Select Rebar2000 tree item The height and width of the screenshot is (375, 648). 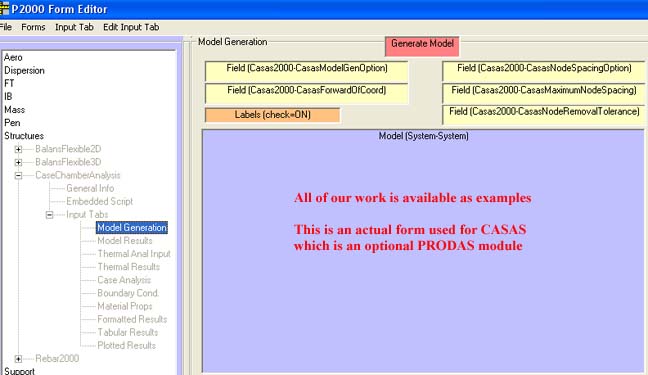click(x=57, y=358)
